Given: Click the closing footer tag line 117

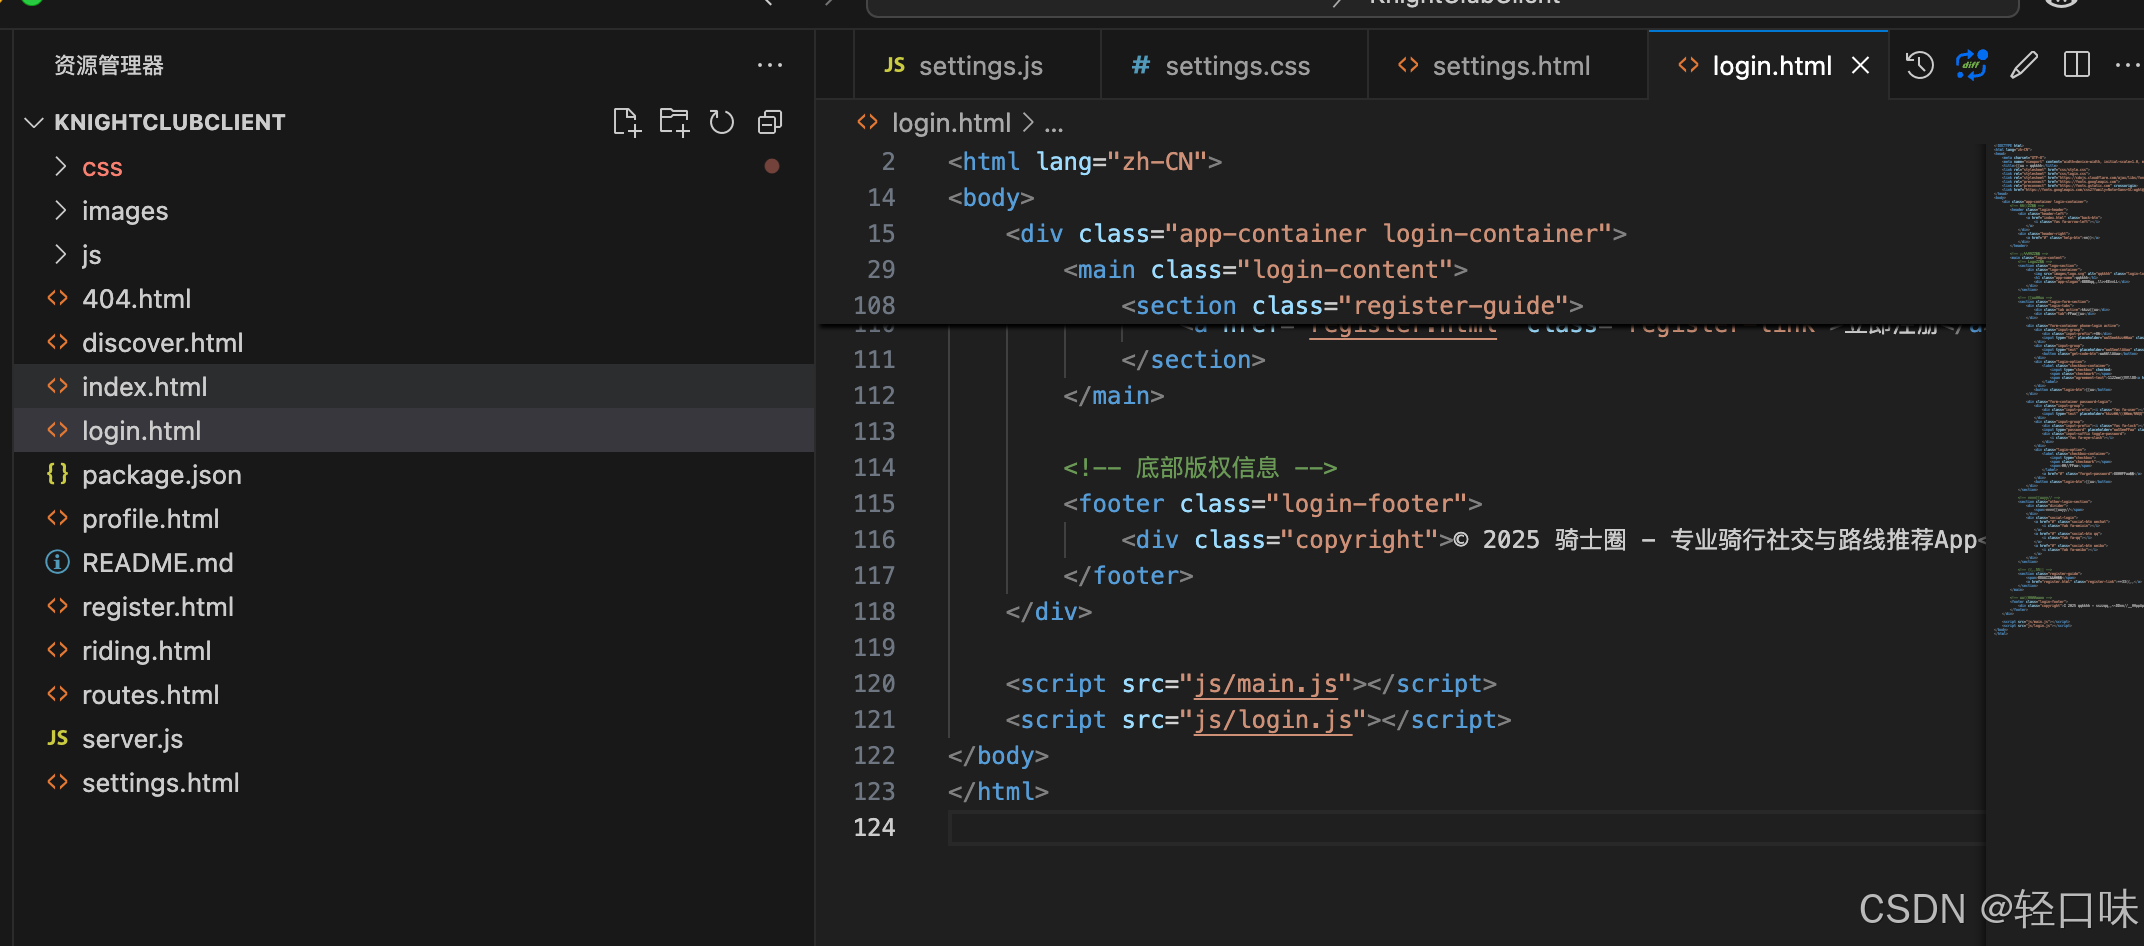Looking at the screenshot, I should (1128, 576).
